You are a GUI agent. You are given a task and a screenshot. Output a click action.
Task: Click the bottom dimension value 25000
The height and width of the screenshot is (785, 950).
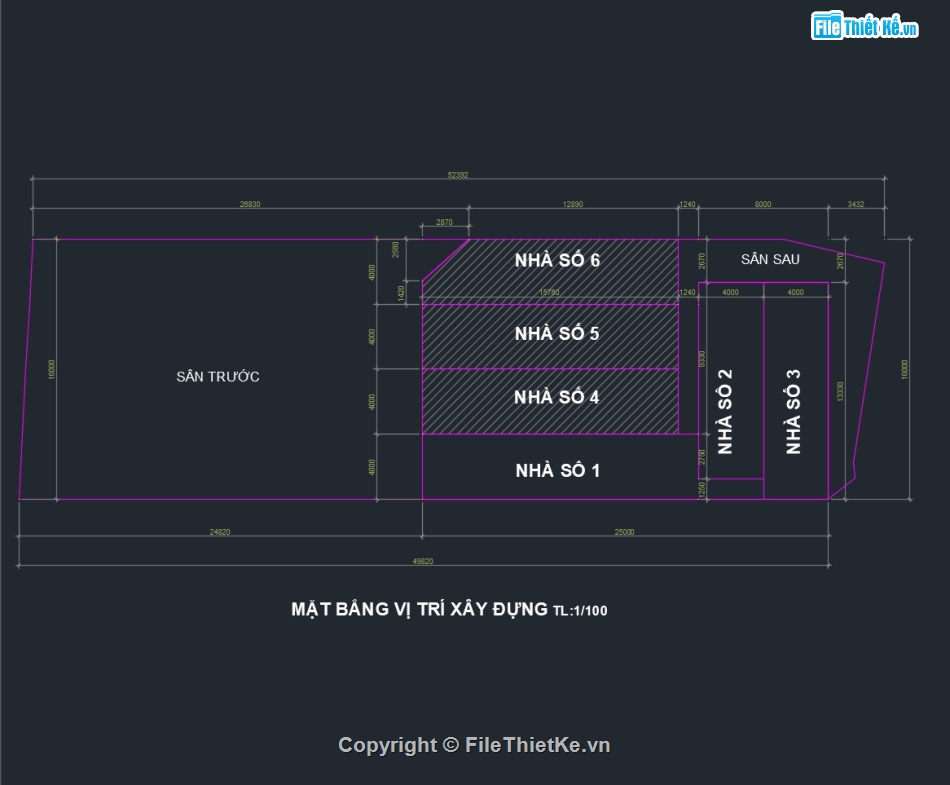click(x=624, y=532)
